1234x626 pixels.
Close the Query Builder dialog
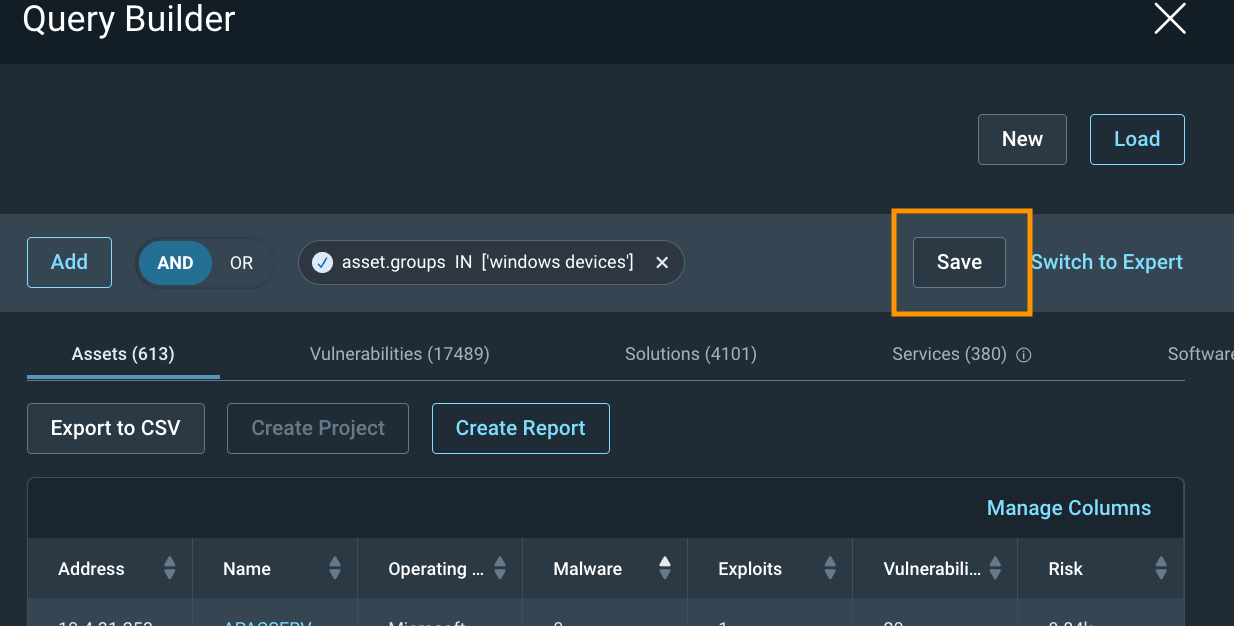(1169, 19)
